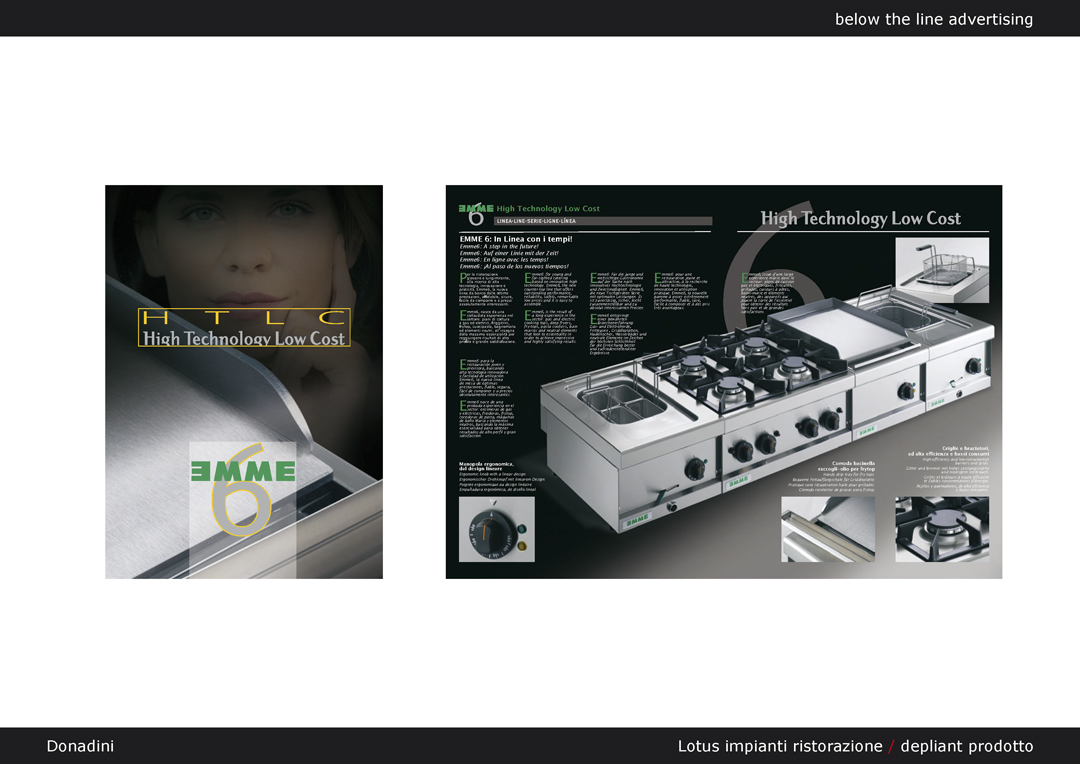
Task: Click the green EMME 6 logo on cover
Action: click(x=243, y=472)
